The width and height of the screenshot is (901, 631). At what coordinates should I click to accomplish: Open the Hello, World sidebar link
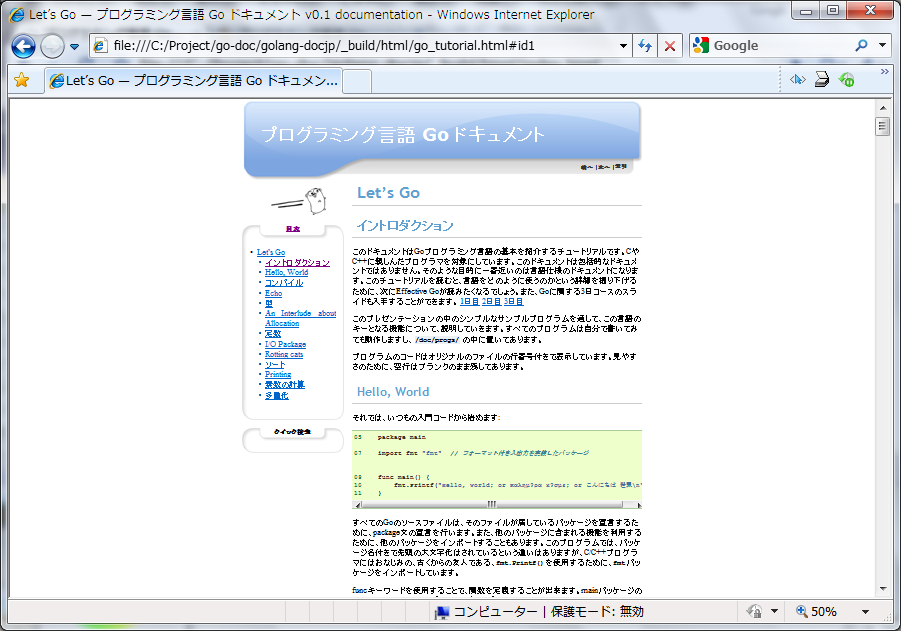tap(286, 272)
